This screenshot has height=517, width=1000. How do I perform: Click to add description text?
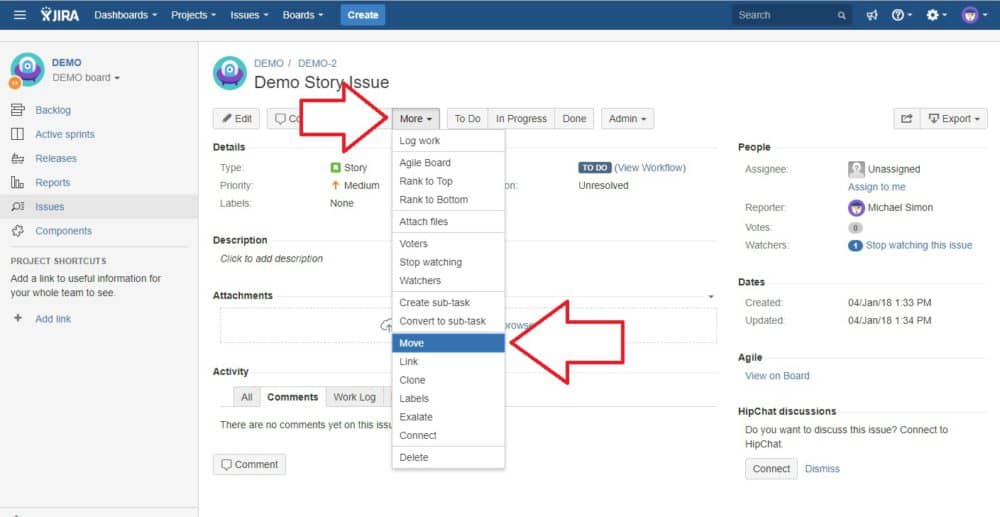point(272,258)
